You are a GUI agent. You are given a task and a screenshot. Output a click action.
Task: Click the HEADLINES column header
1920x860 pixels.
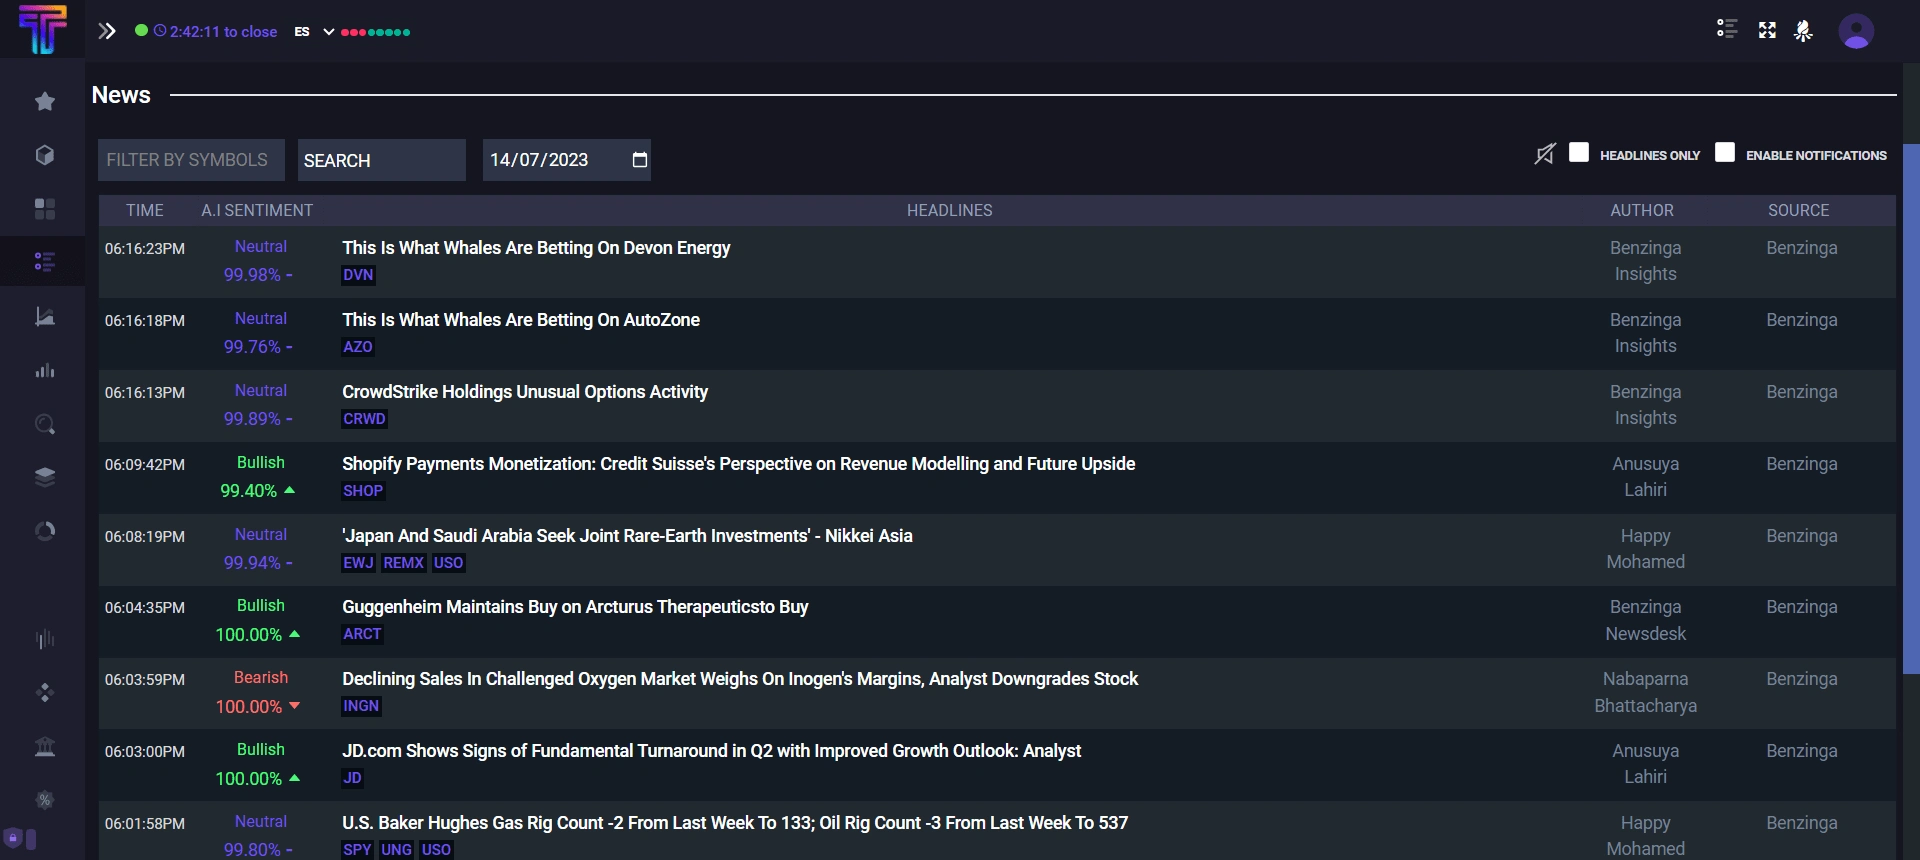[x=950, y=210]
